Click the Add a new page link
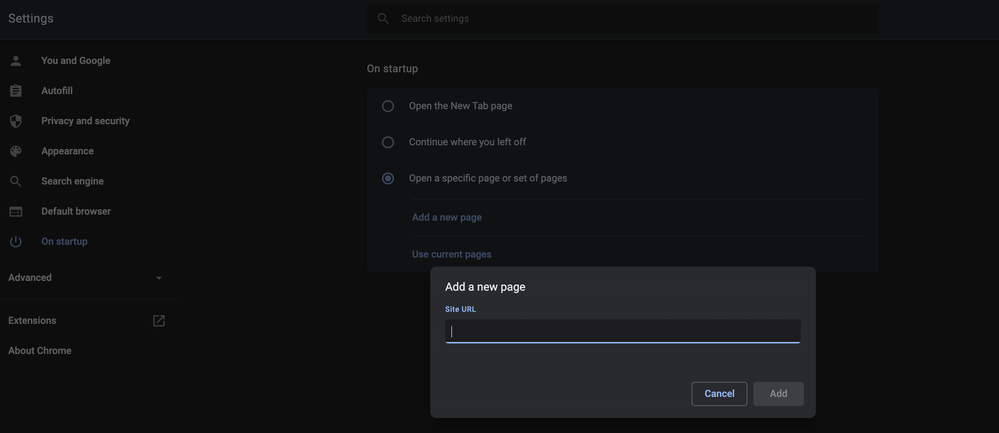999x433 pixels. click(447, 218)
